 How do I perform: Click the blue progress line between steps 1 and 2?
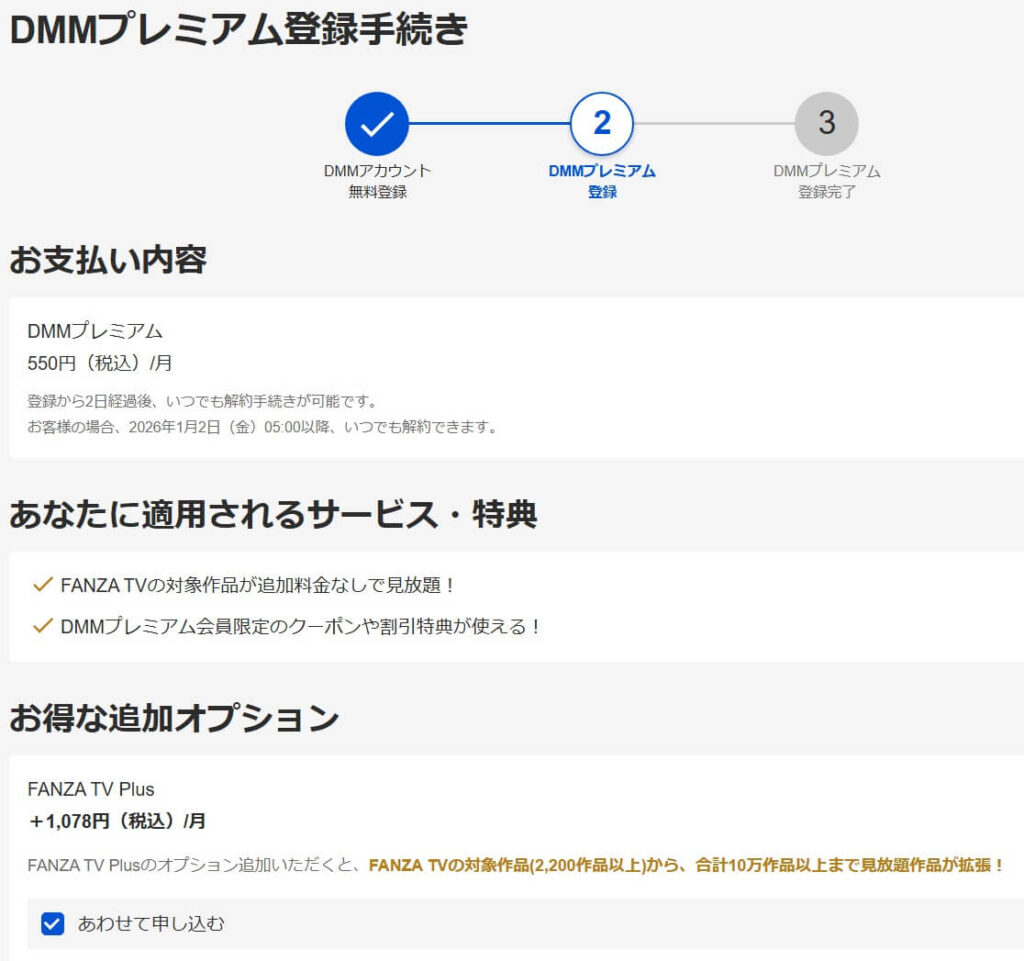489,124
